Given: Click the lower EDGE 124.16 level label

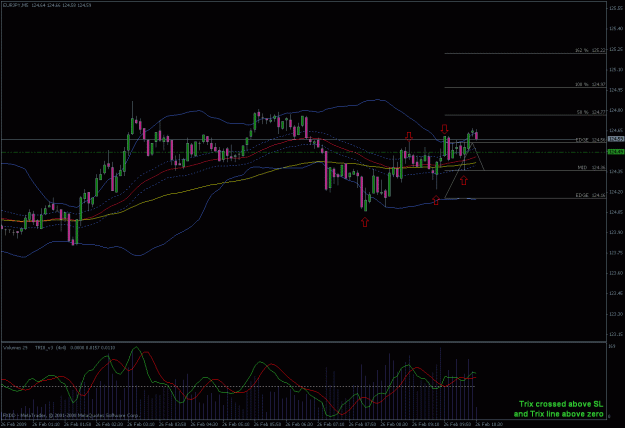Looking at the screenshot, I should coord(591,195).
